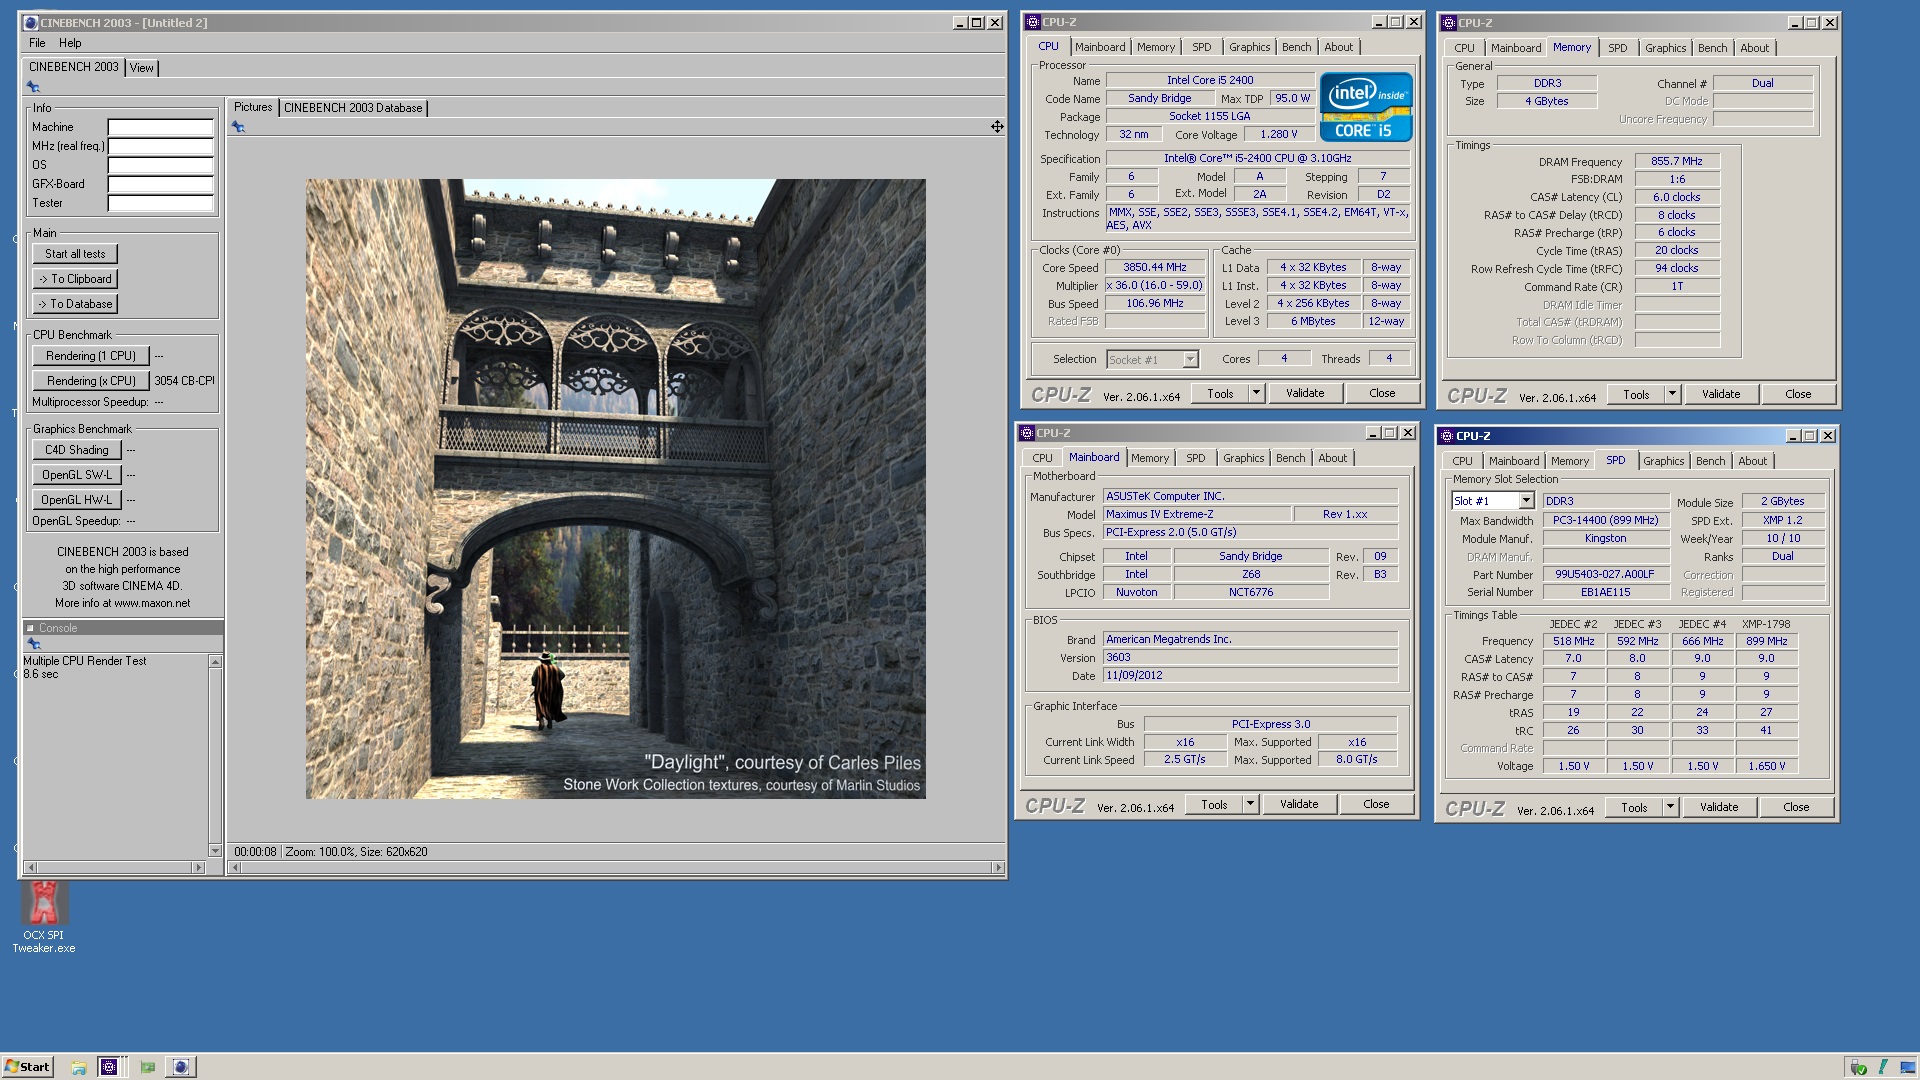
Task: Open the File menu in CINEBENCH
Action: click(x=37, y=43)
